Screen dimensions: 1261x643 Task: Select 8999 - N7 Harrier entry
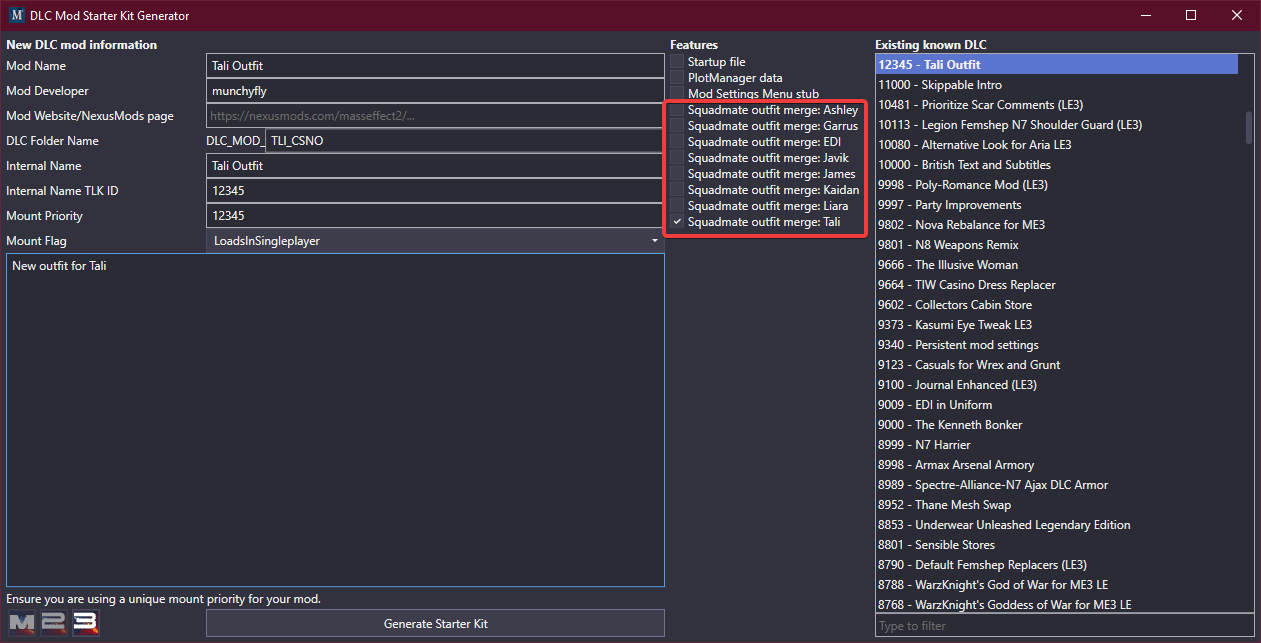(1056, 445)
